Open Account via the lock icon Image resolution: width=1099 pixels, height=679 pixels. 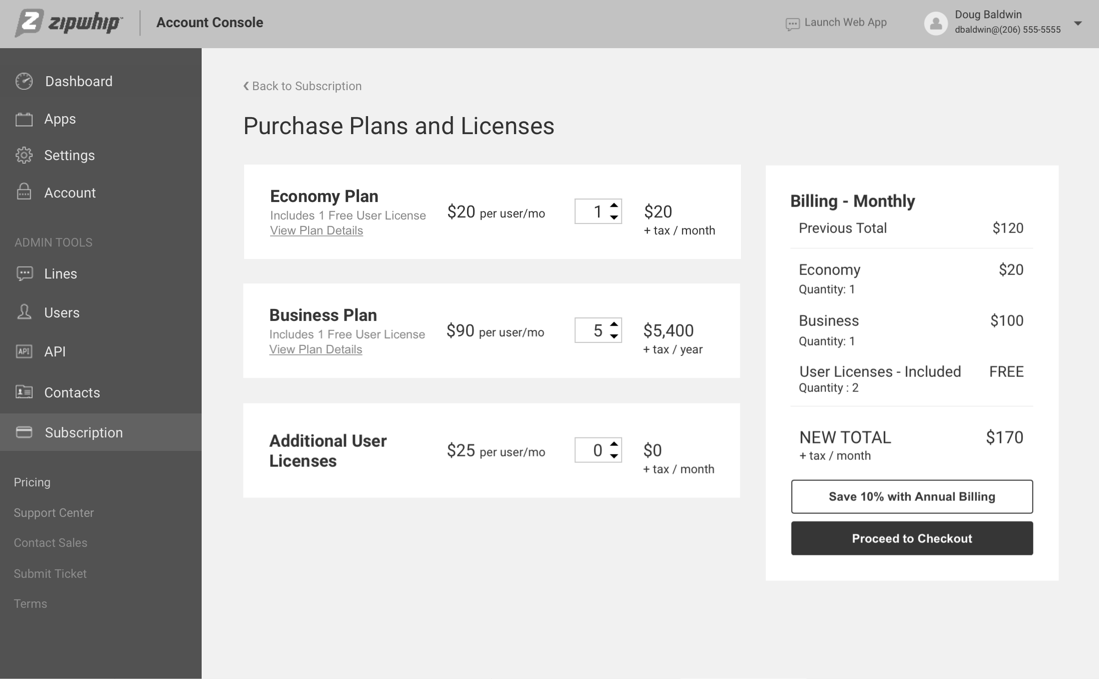[x=24, y=192]
